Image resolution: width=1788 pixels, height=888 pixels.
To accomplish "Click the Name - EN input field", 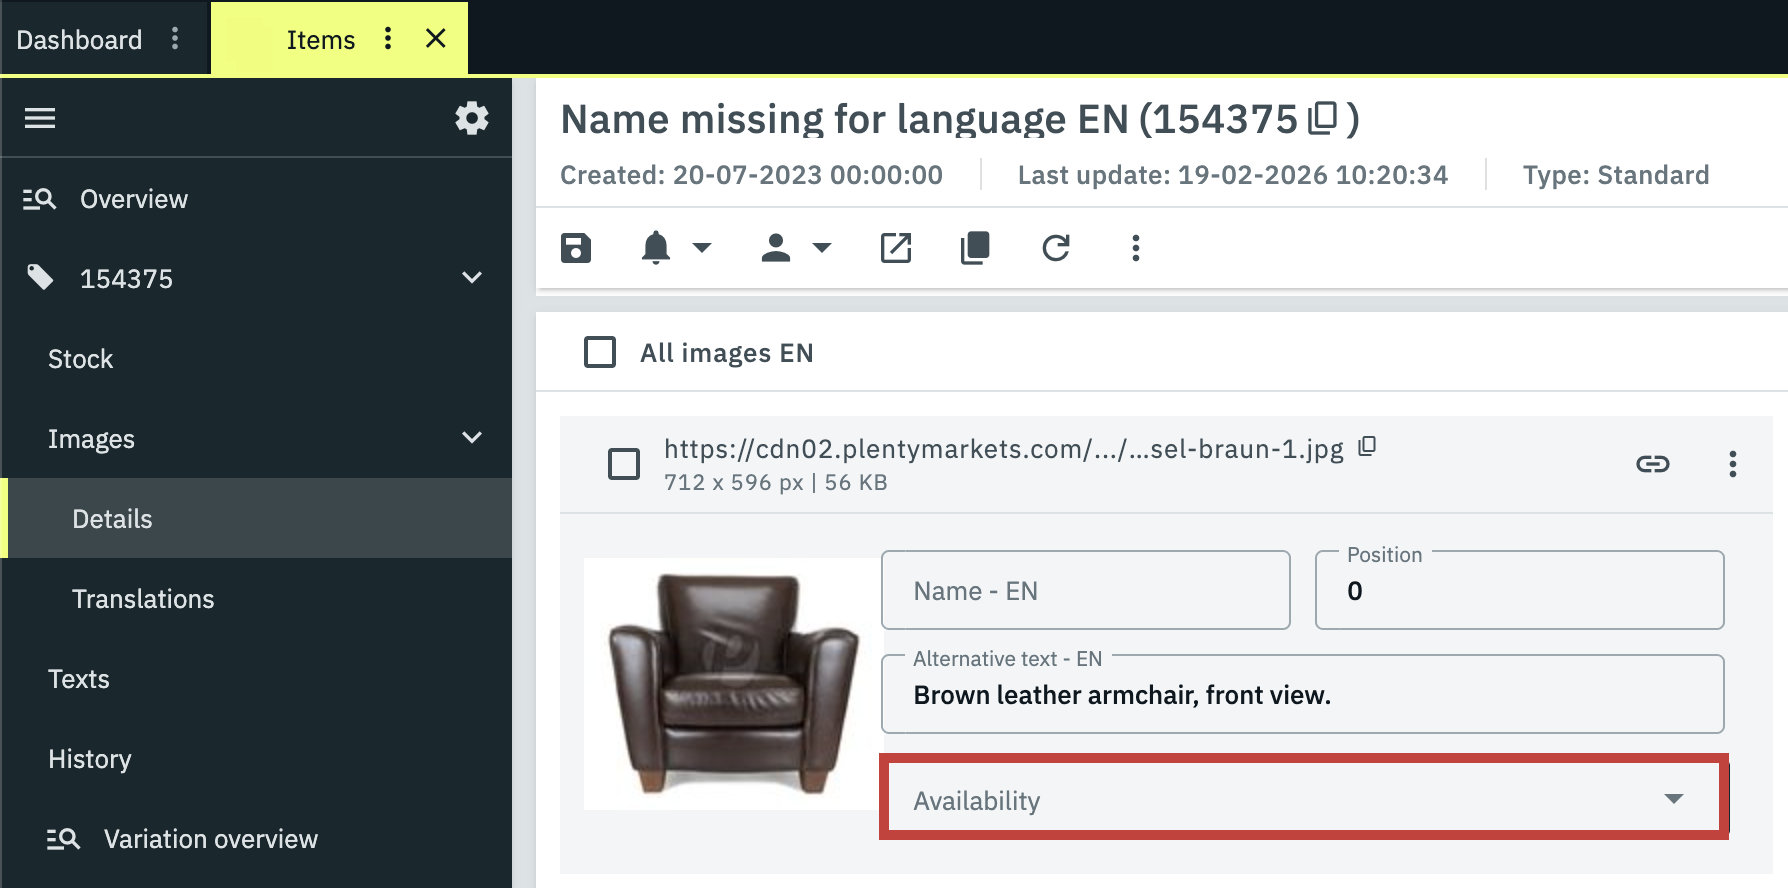I will point(1085,591).
